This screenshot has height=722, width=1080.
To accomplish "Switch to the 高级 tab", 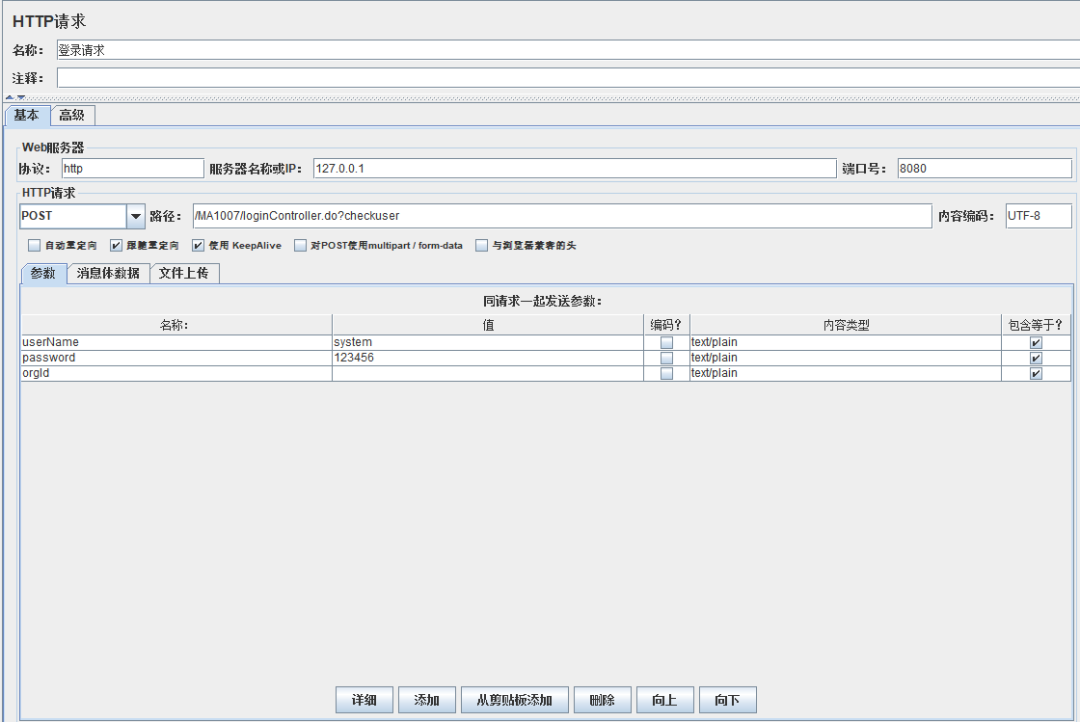I will pyautogui.click(x=70, y=115).
